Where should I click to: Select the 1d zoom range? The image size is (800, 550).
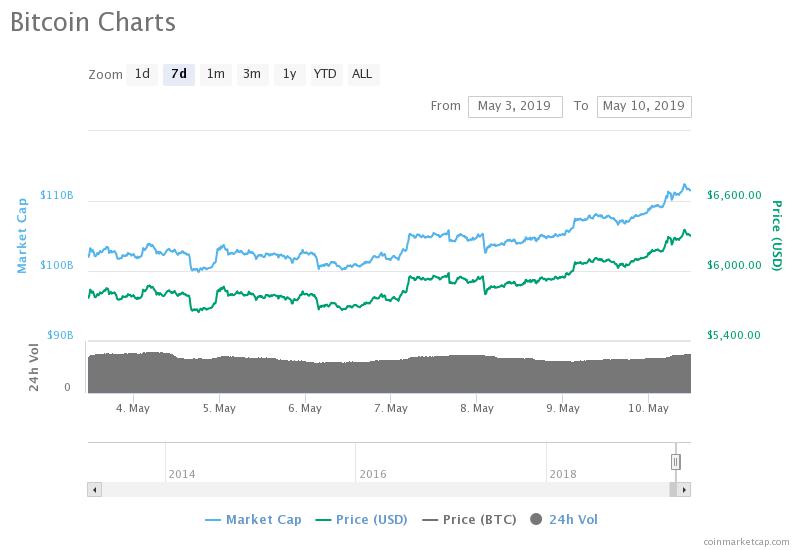coord(142,74)
